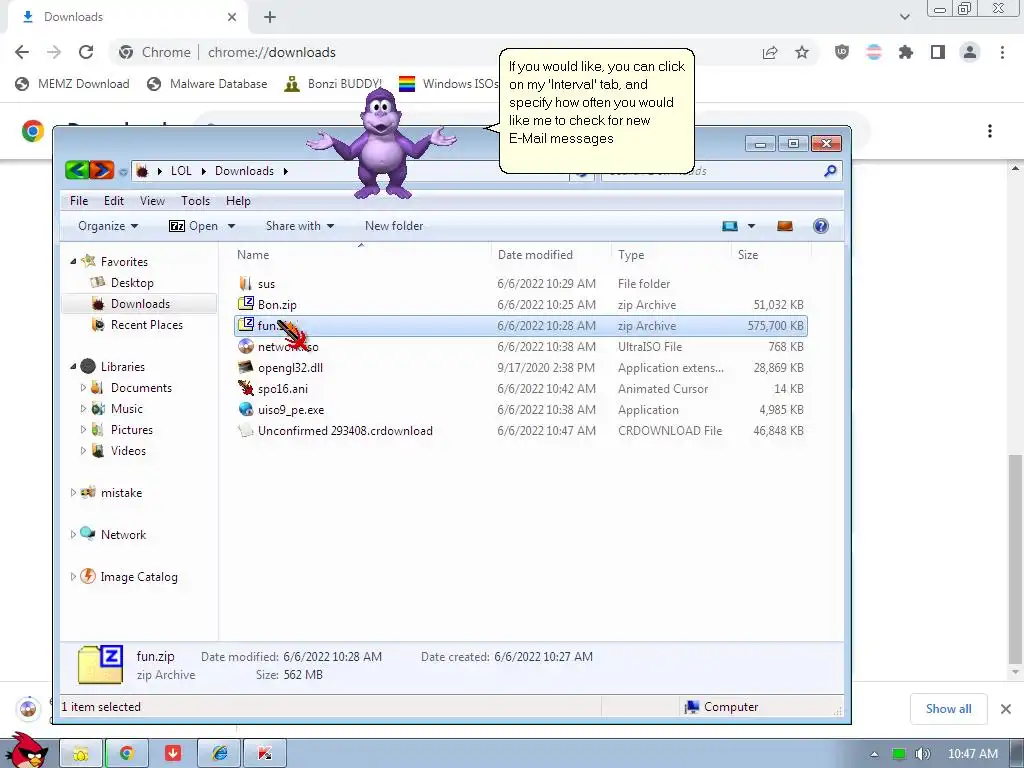Click Explorer's green back arrow button
This screenshot has width=1024, height=768.
point(77,170)
